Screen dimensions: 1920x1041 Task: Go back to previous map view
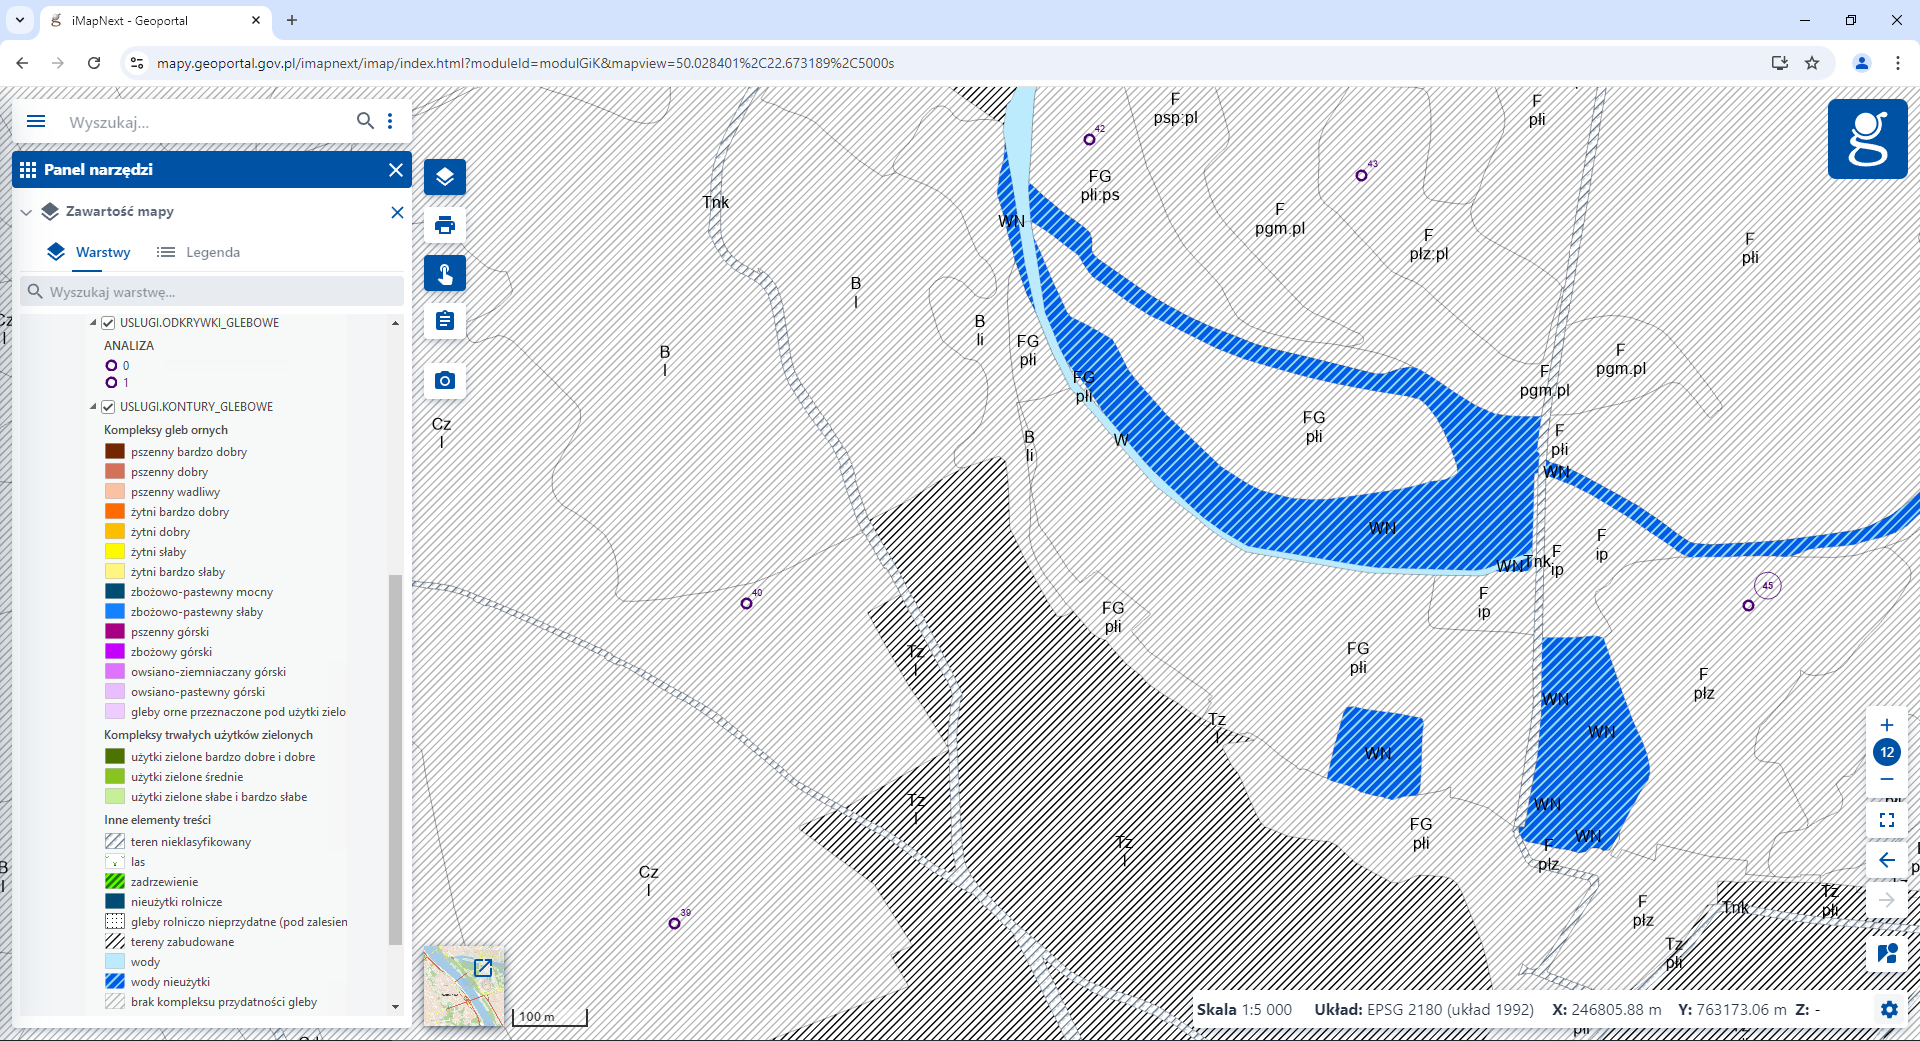click(x=1887, y=860)
